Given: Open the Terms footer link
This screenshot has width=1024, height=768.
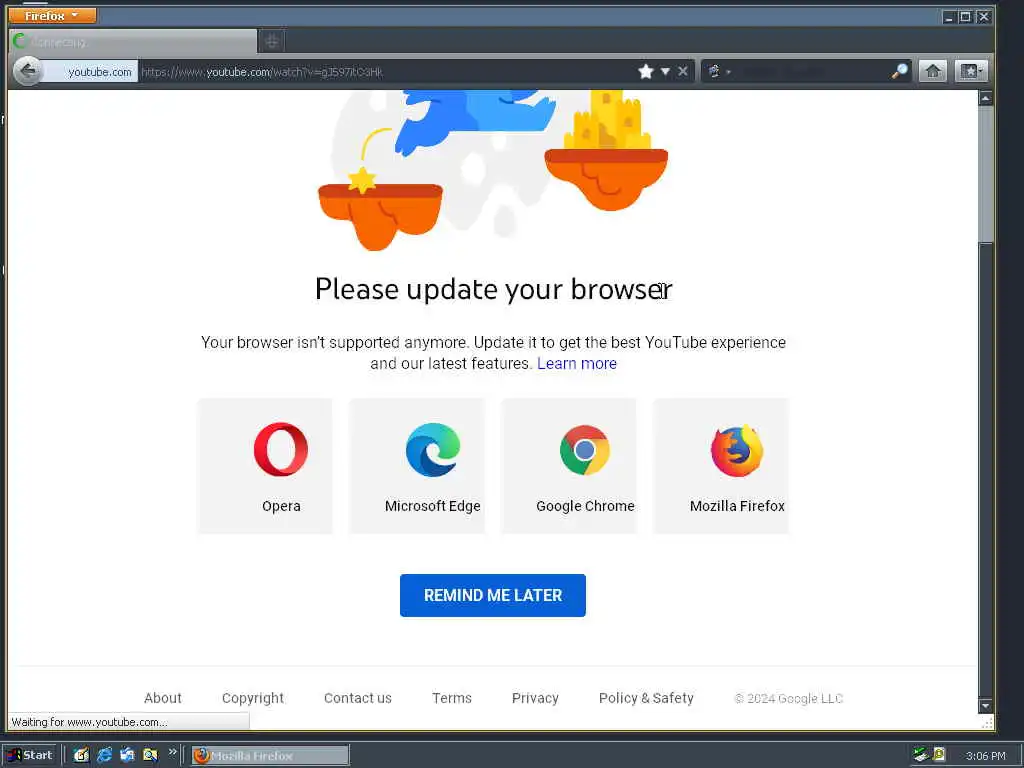Looking at the screenshot, I should click(x=452, y=698).
